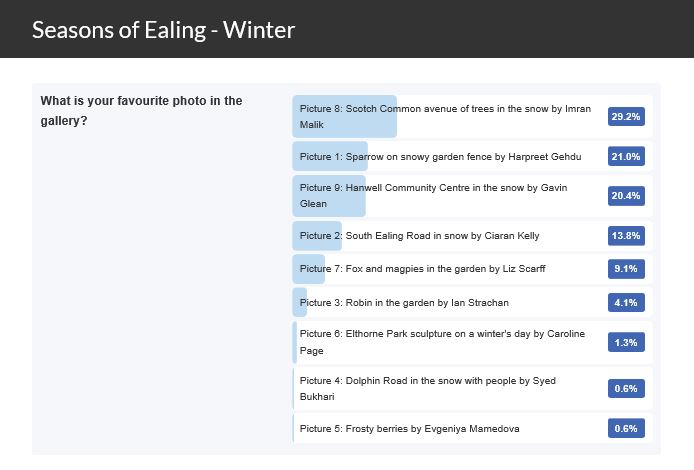Click the 21.0% percentage badge
694x470 pixels.
pyautogui.click(x=626, y=156)
